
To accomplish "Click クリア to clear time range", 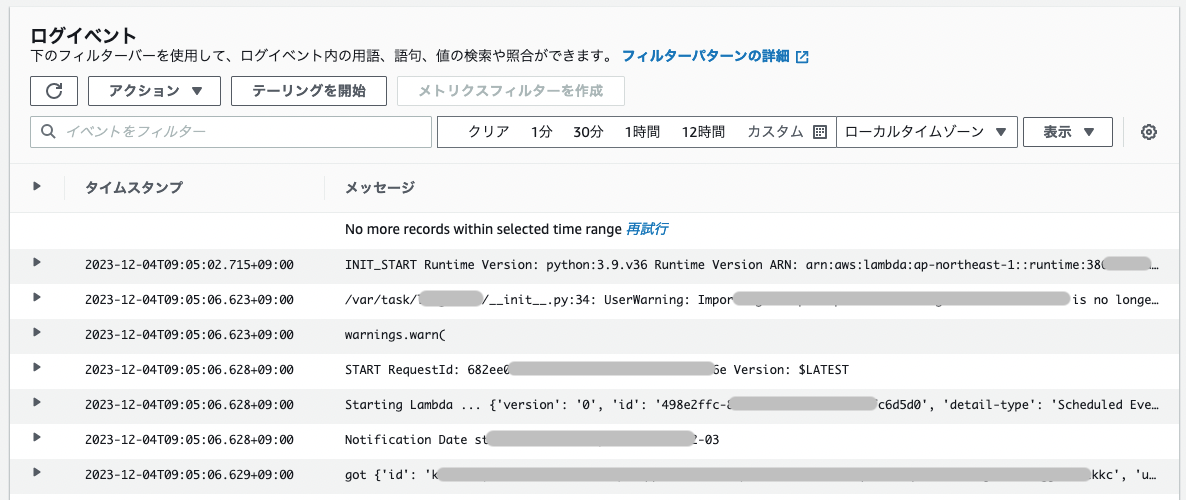I will pos(489,132).
